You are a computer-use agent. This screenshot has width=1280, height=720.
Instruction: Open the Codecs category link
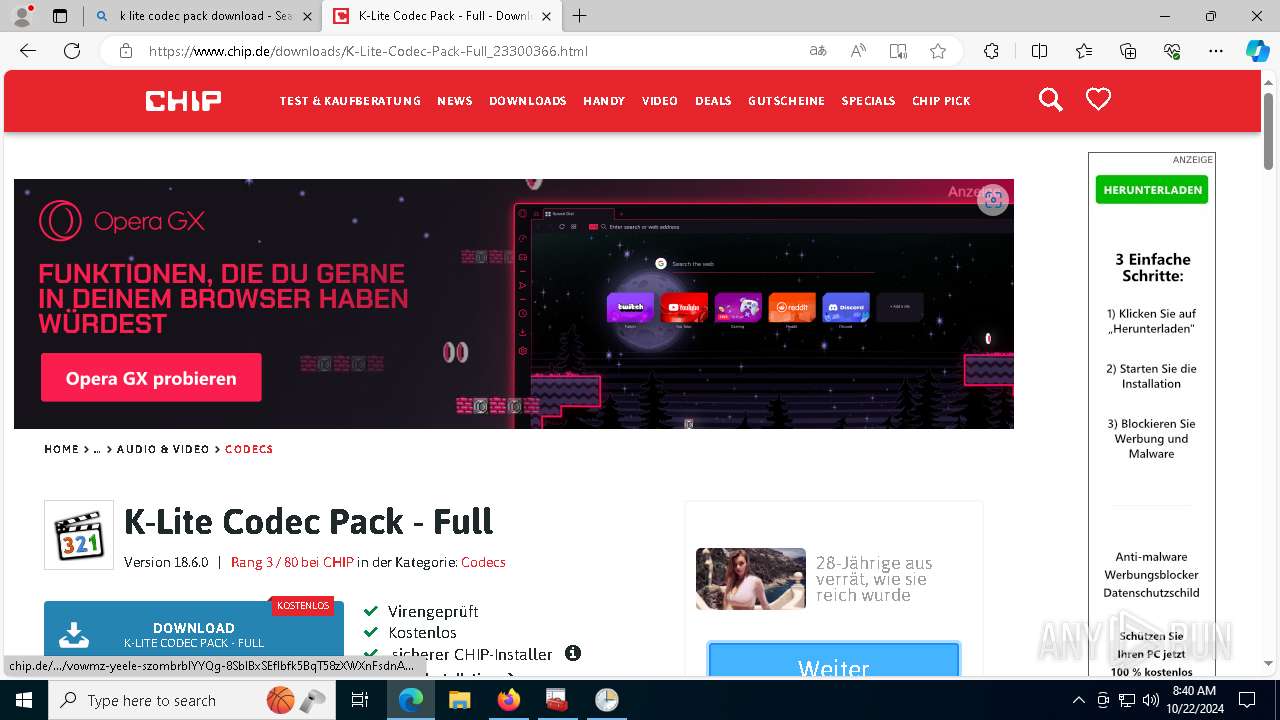(483, 562)
